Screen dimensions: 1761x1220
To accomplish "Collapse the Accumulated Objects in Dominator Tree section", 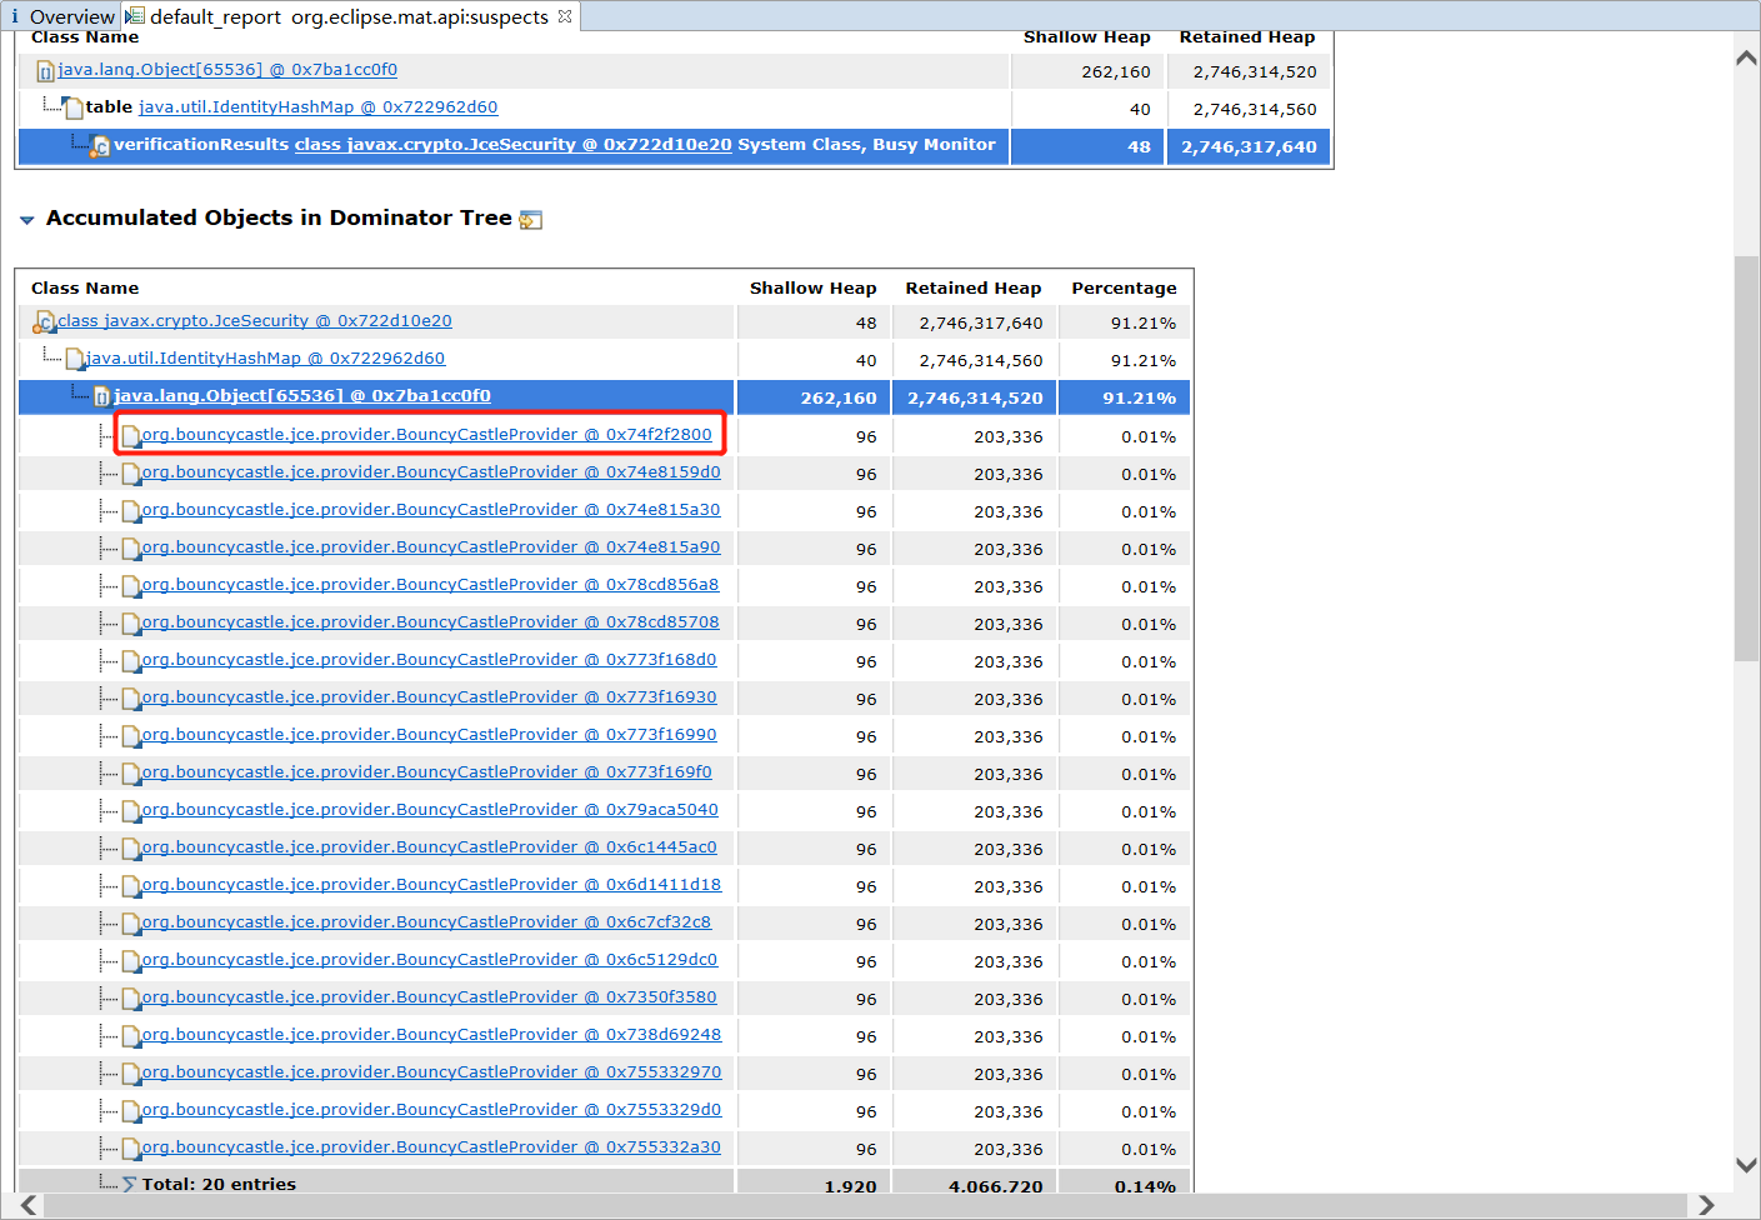I will [x=27, y=219].
